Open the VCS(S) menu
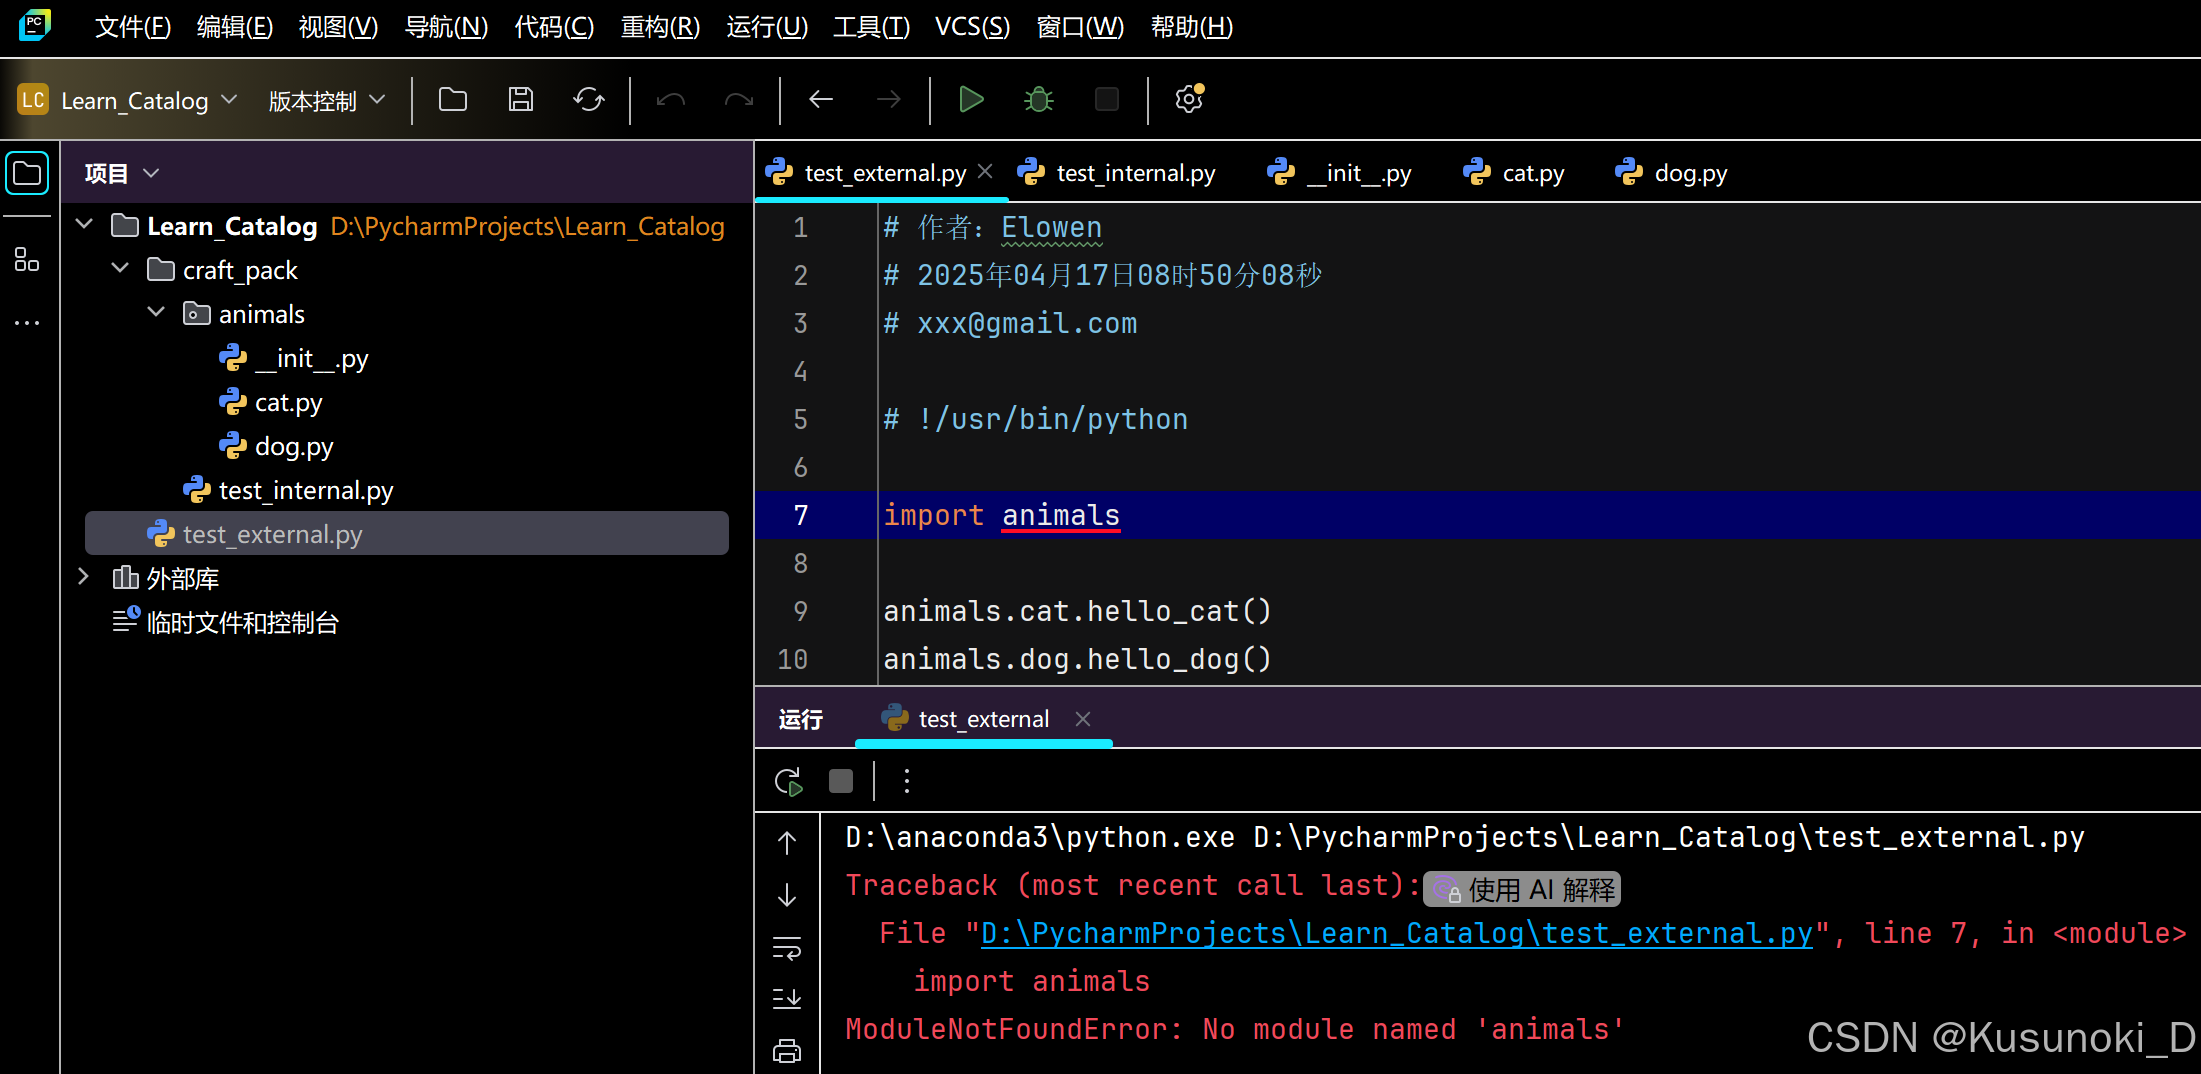This screenshot has height=1074, width=2201. point(972,27)
